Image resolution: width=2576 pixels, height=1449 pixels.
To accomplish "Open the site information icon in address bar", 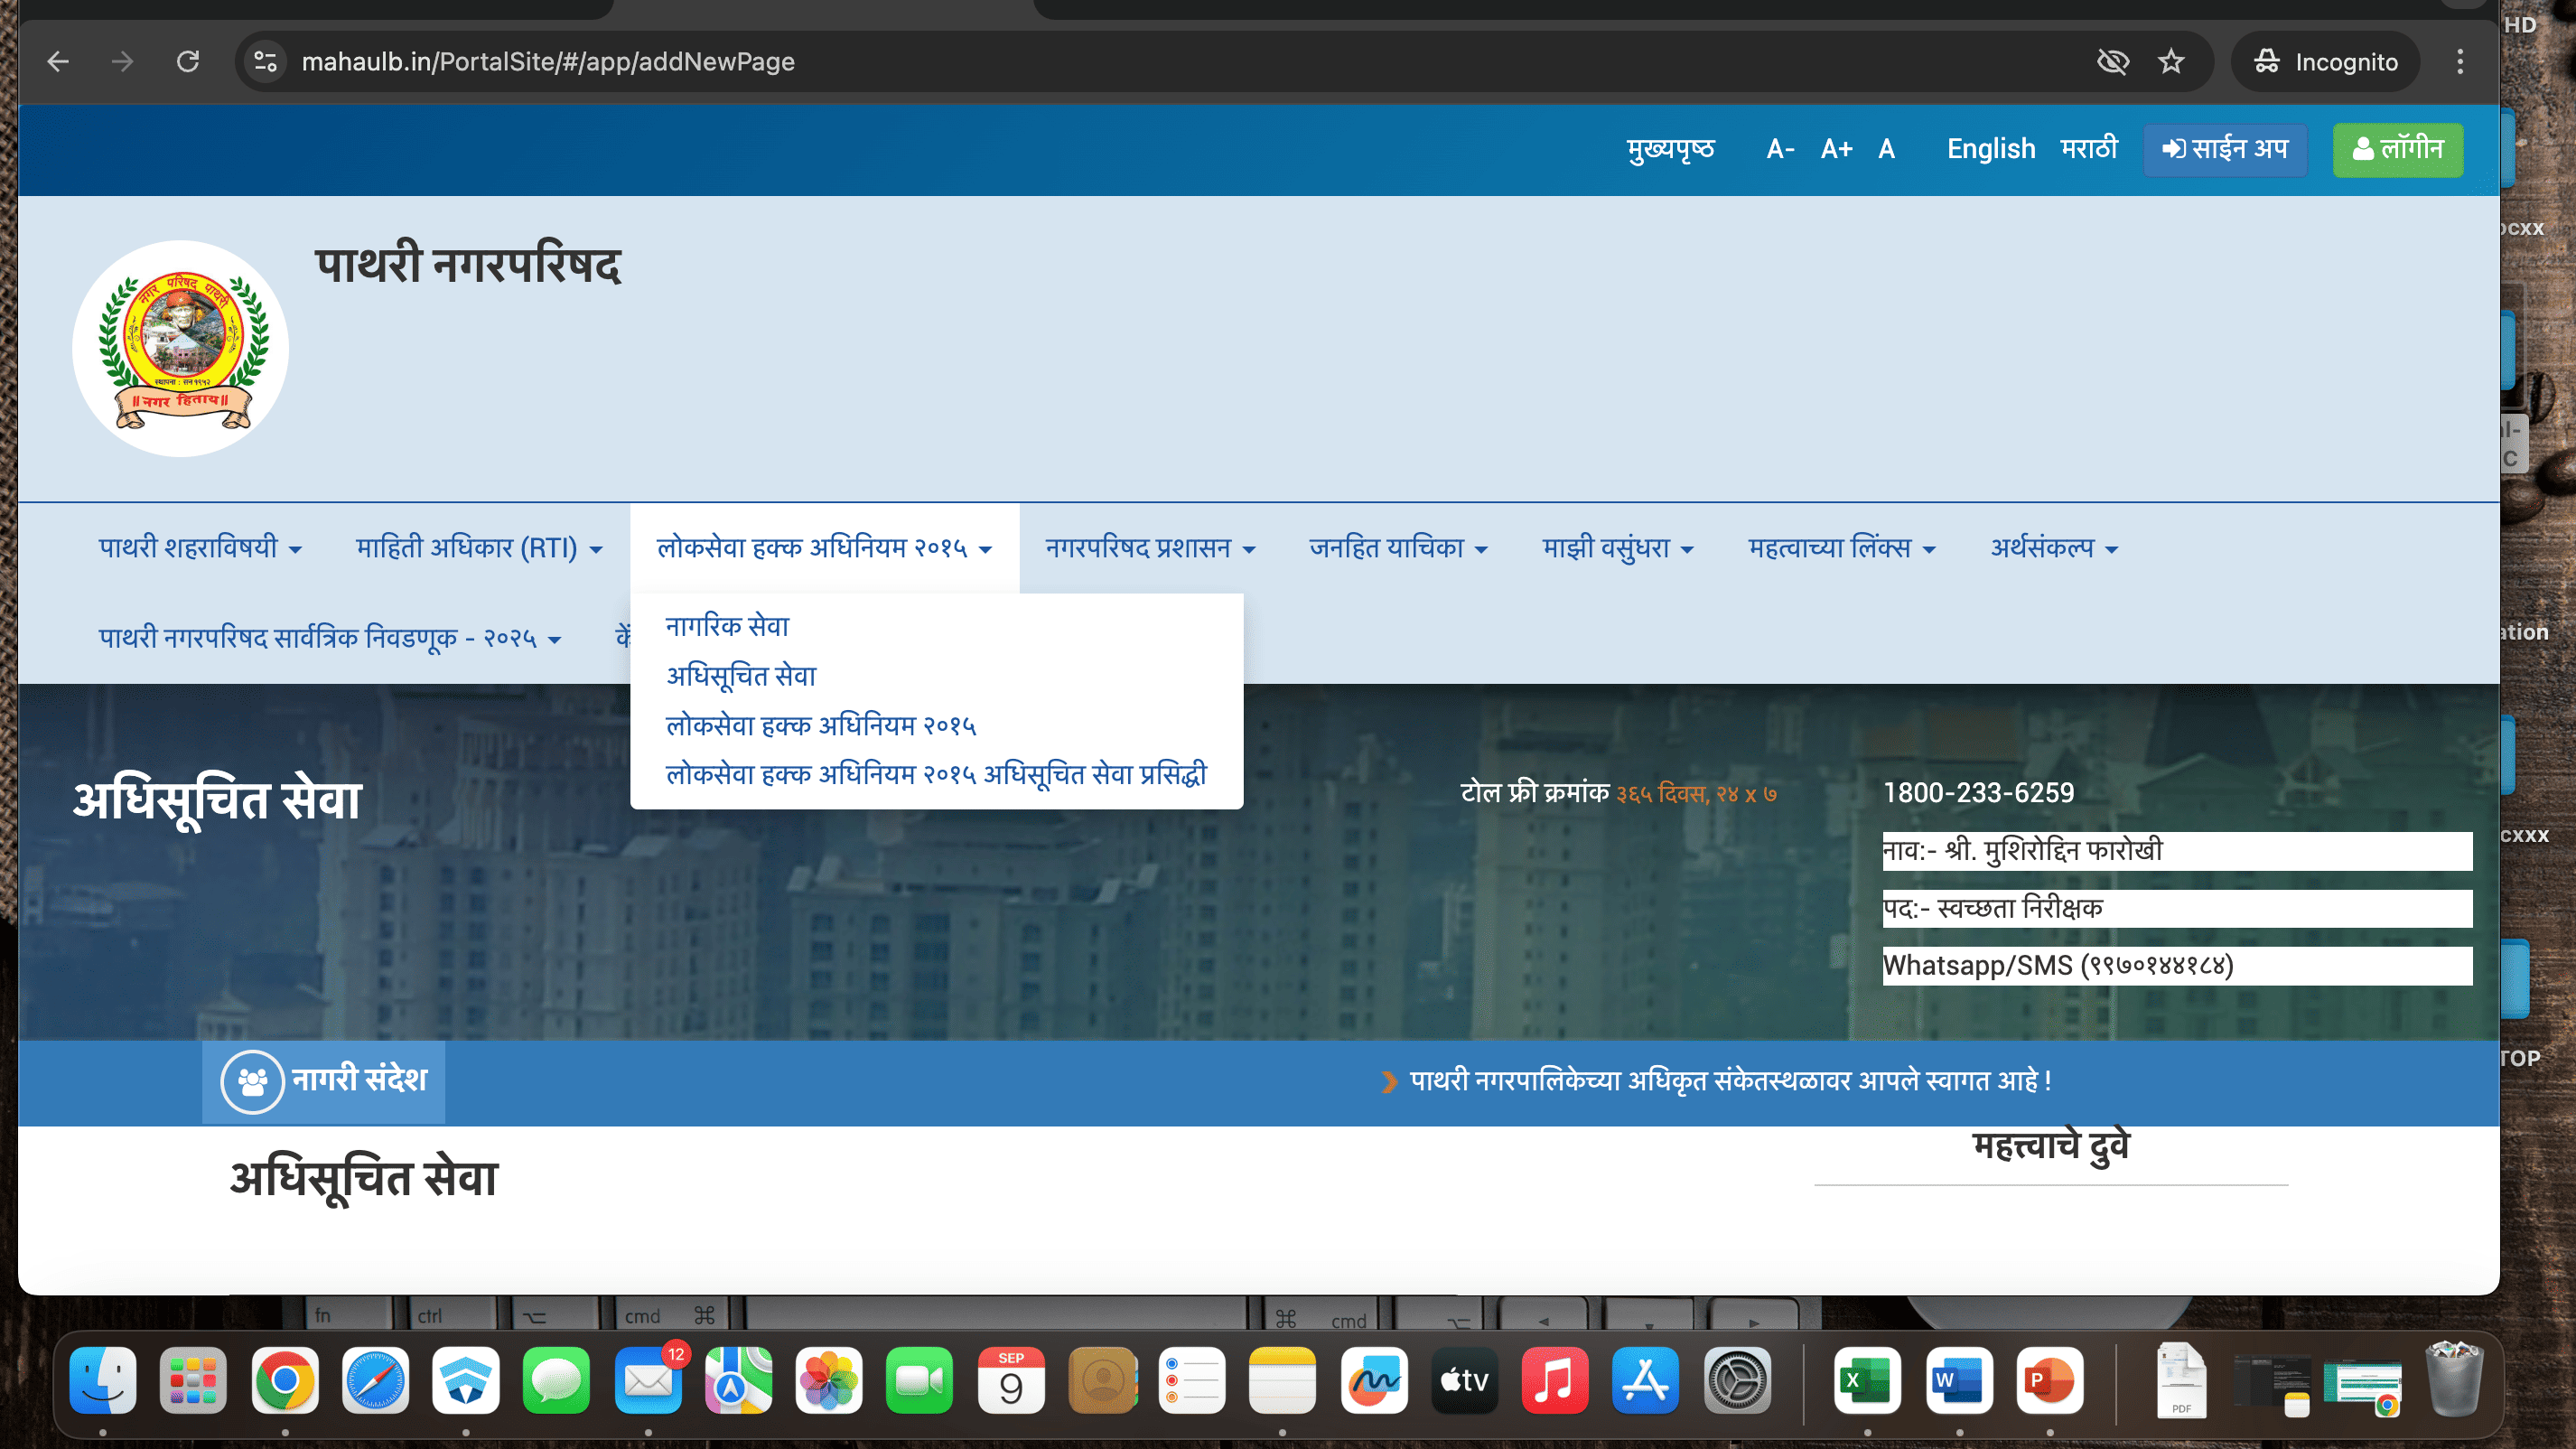I will tap(265, 62).
